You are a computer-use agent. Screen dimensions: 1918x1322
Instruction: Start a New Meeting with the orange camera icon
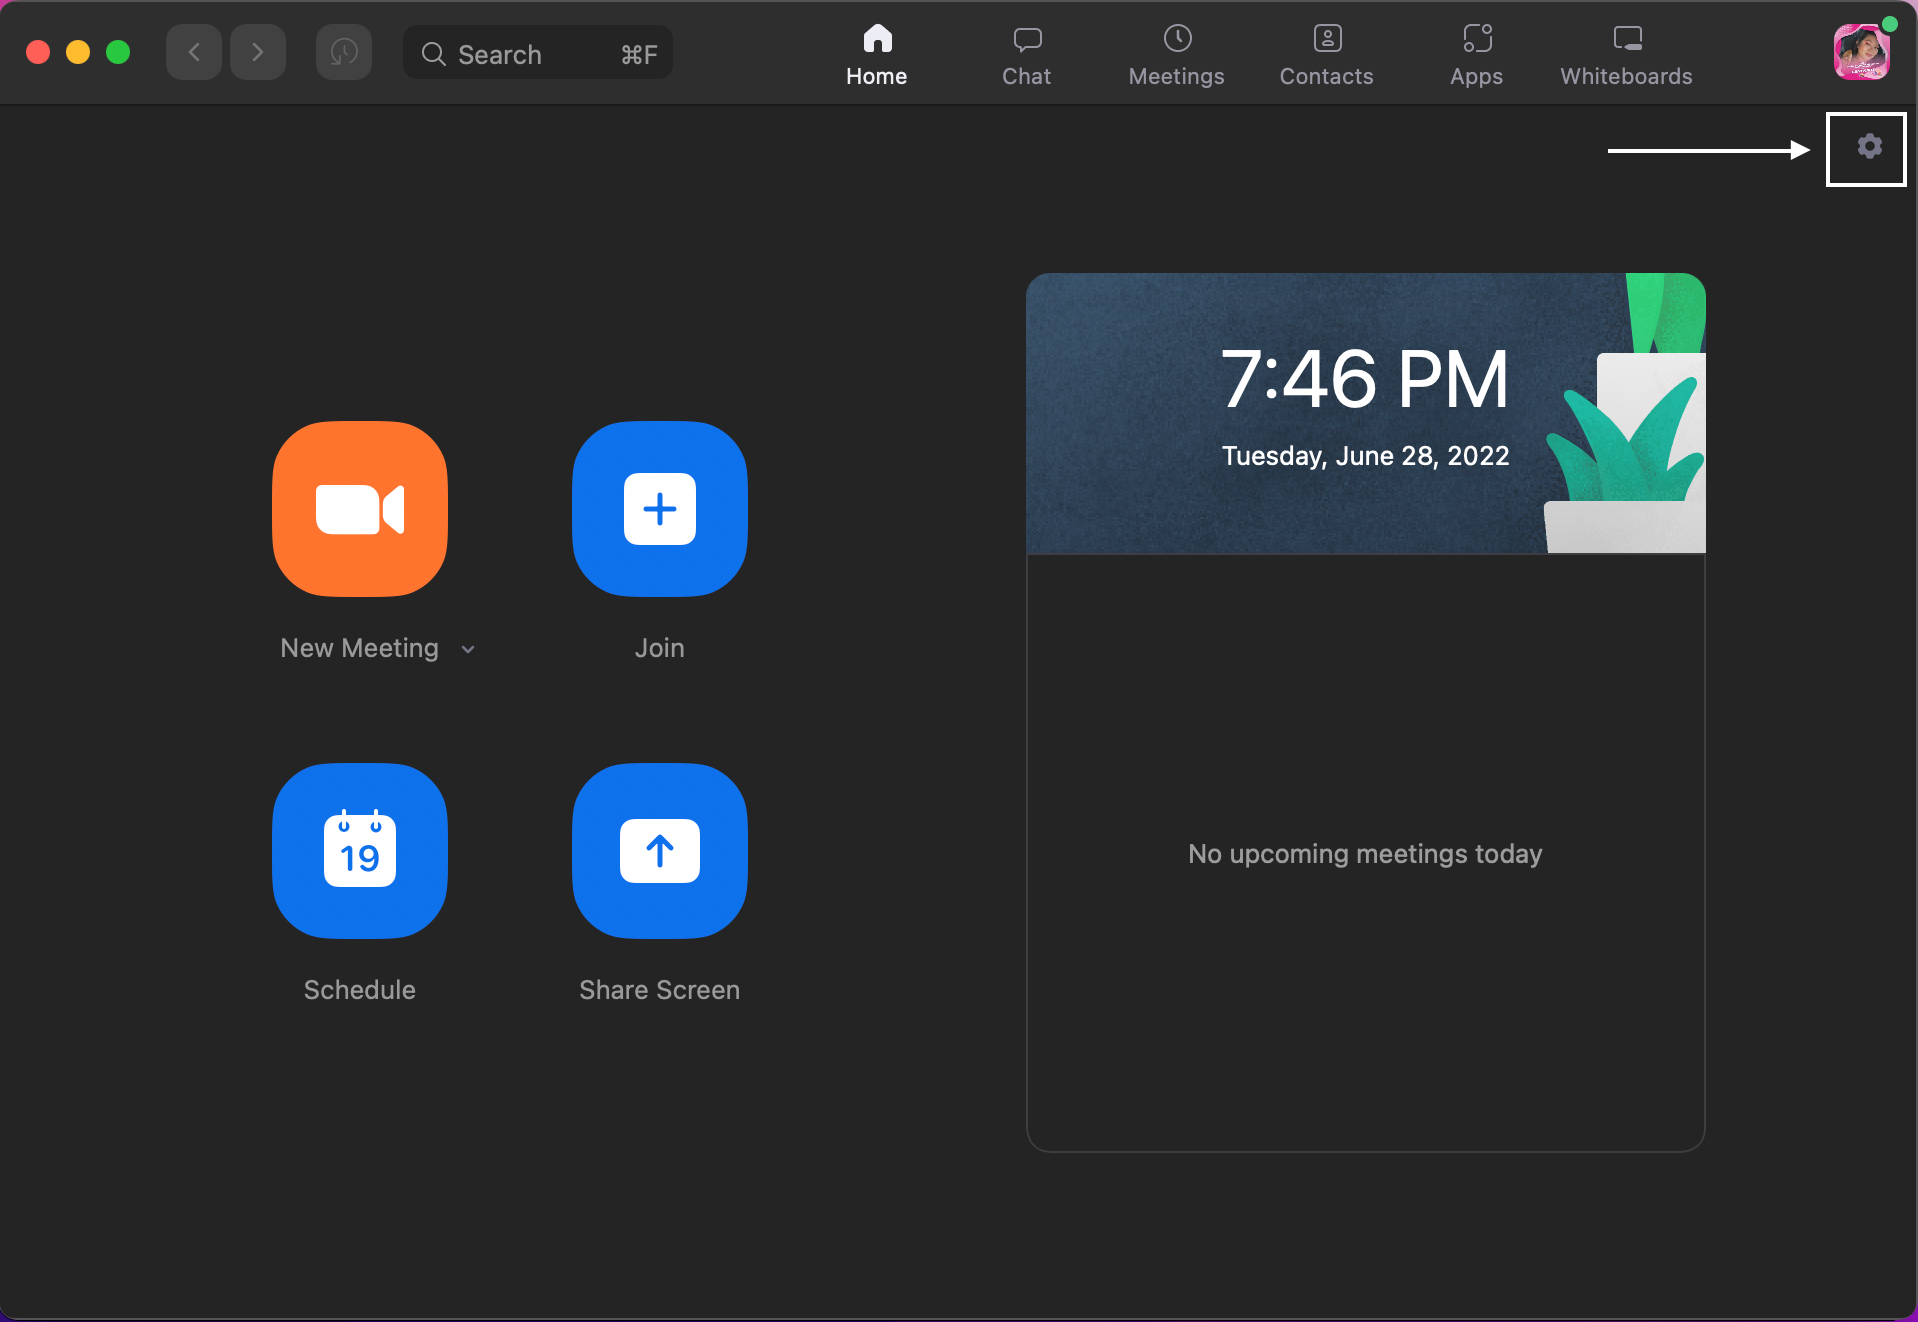point(359,509)
